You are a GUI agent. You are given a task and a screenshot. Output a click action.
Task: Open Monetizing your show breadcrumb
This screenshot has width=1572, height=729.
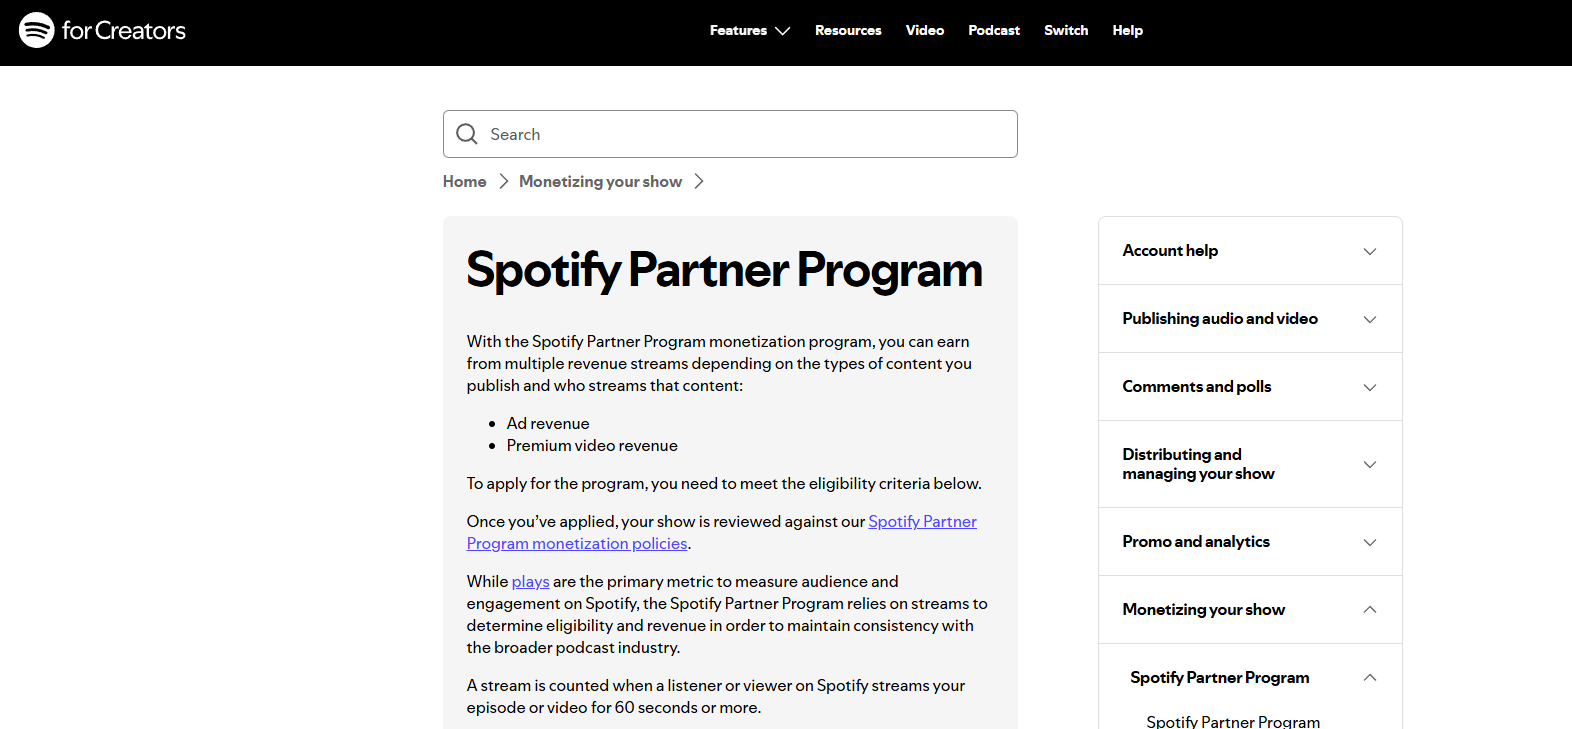click(600, 181)
